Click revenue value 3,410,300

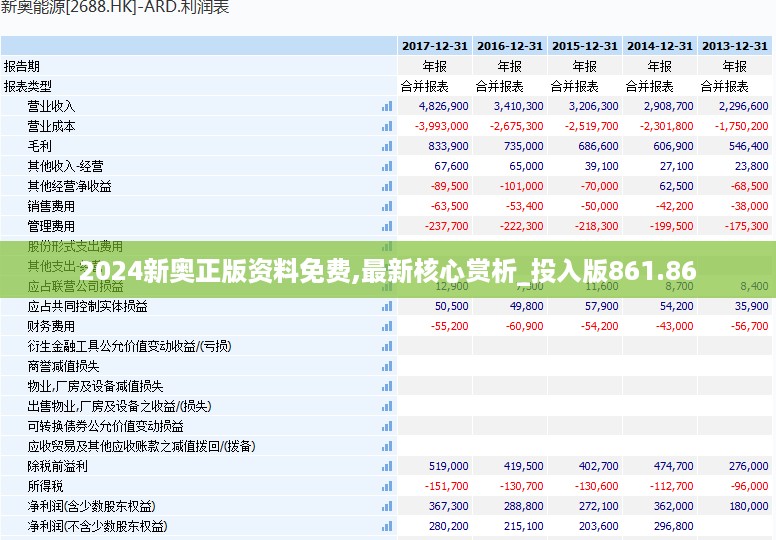pyautogui.click(x=519, y=106)
